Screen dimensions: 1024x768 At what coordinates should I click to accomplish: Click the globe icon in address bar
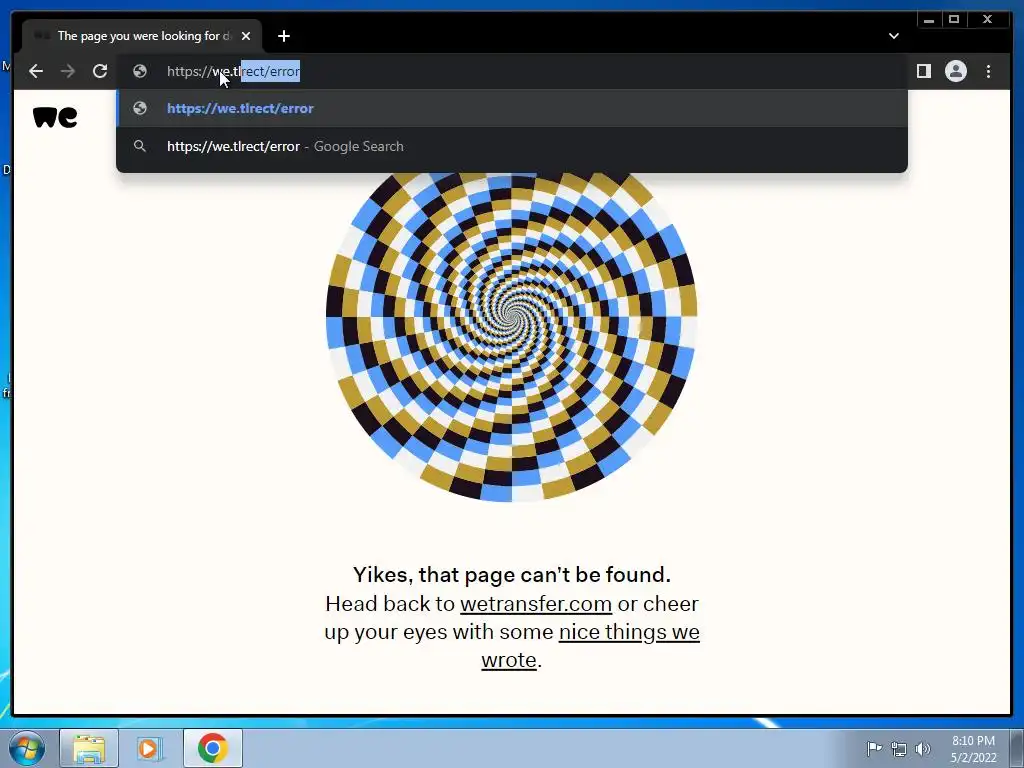click(140, 71)
